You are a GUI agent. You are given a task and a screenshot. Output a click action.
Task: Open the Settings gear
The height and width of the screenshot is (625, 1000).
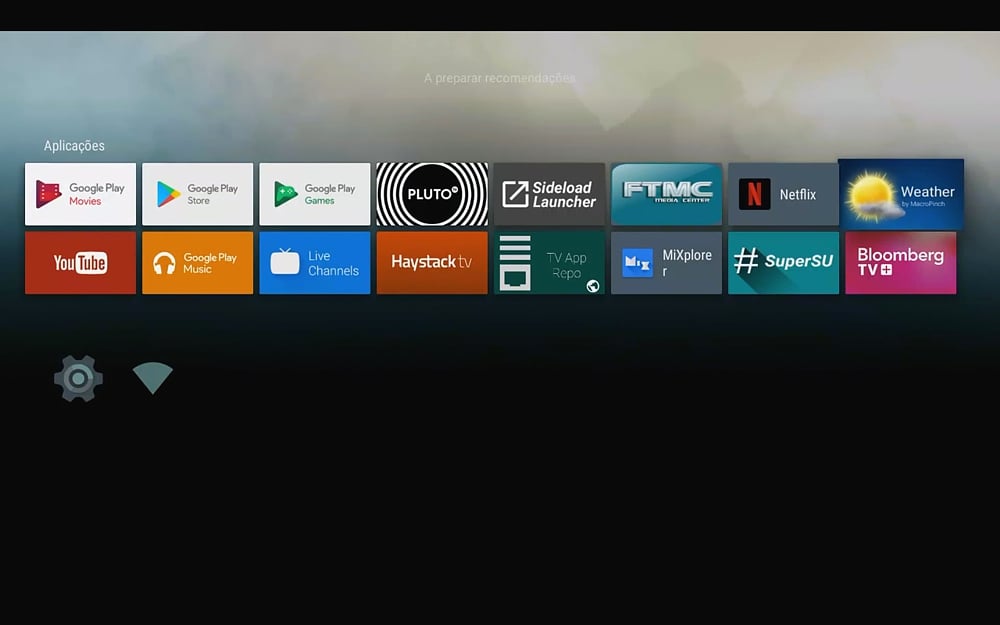point(78,378)
